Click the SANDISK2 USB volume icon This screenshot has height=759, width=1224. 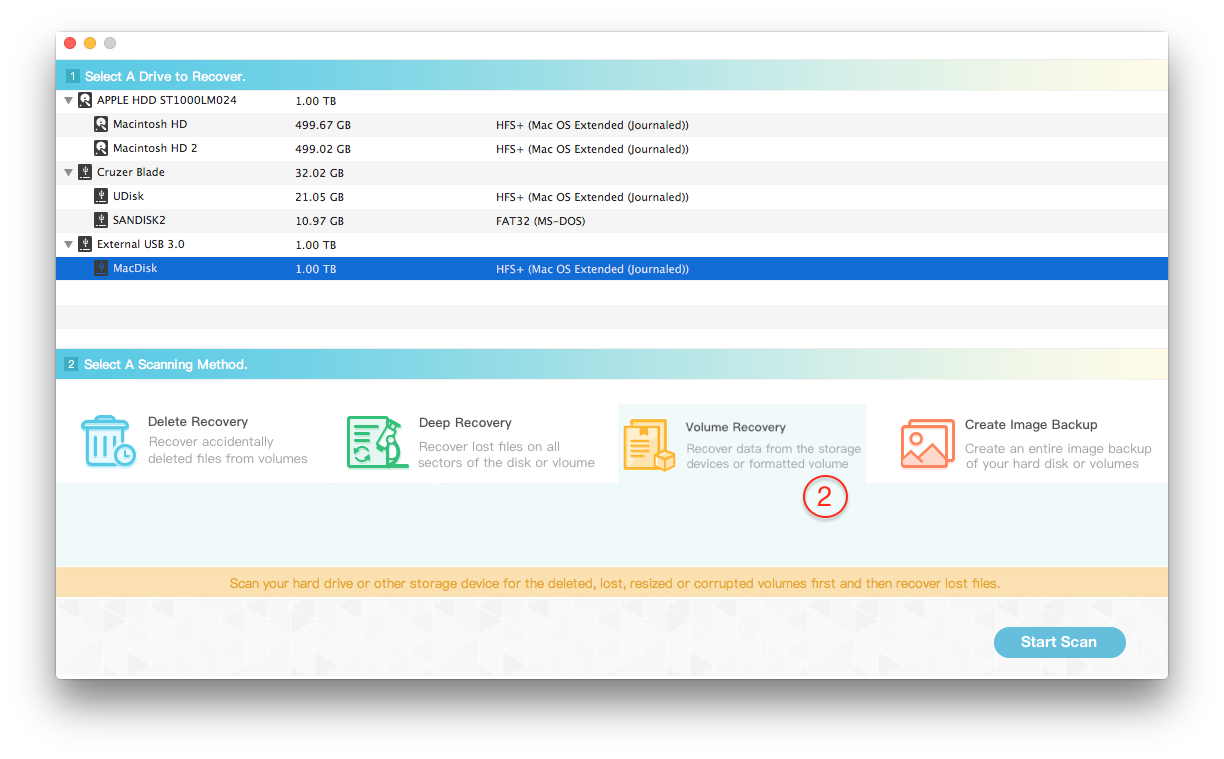click(x=101, y=220)
